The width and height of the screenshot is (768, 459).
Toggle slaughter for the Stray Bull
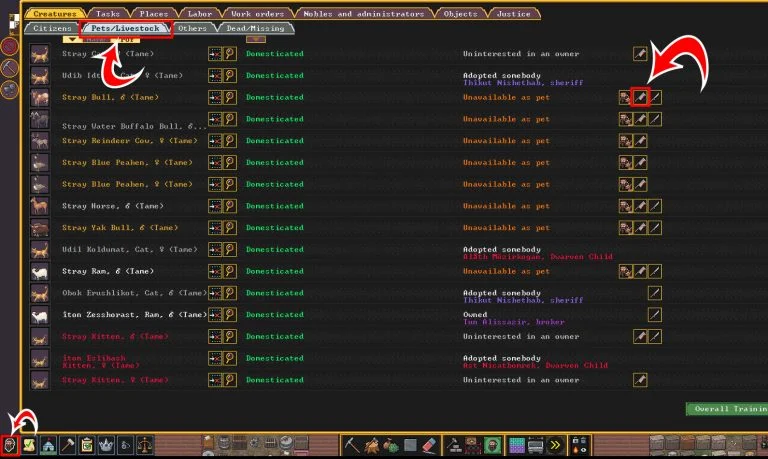[x=640, y=97]
